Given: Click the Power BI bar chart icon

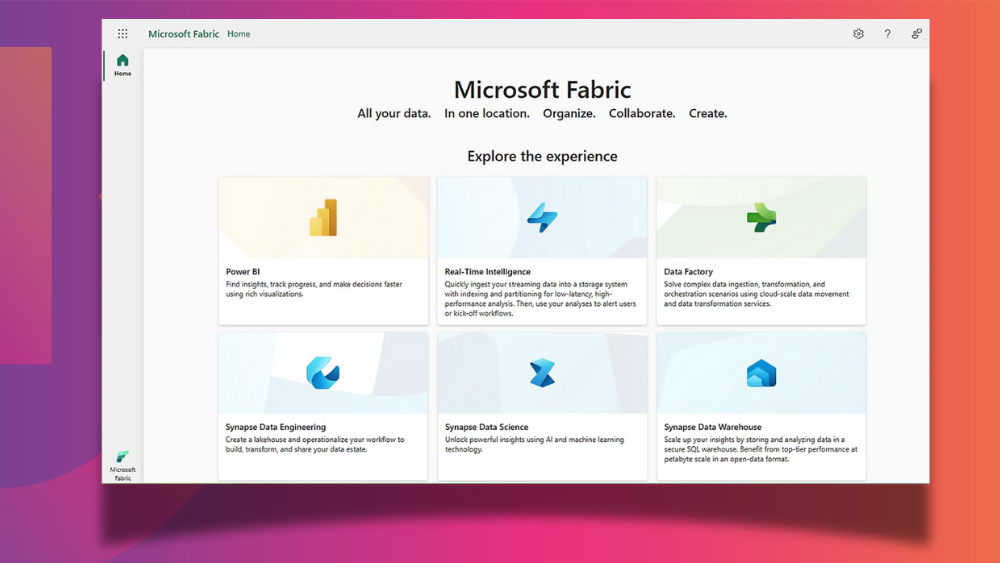Looking at the screenshot, I should point(323,217).
